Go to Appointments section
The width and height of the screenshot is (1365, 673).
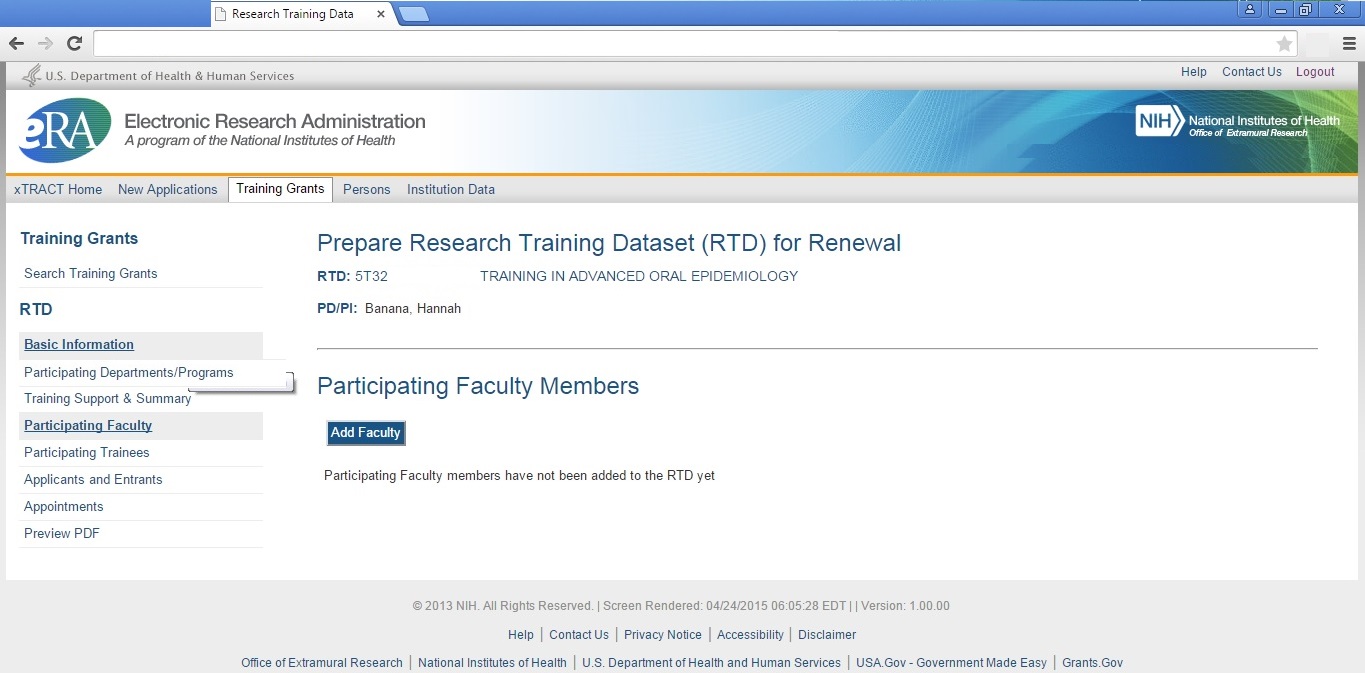pyautogui.click(x=64, y=506)
